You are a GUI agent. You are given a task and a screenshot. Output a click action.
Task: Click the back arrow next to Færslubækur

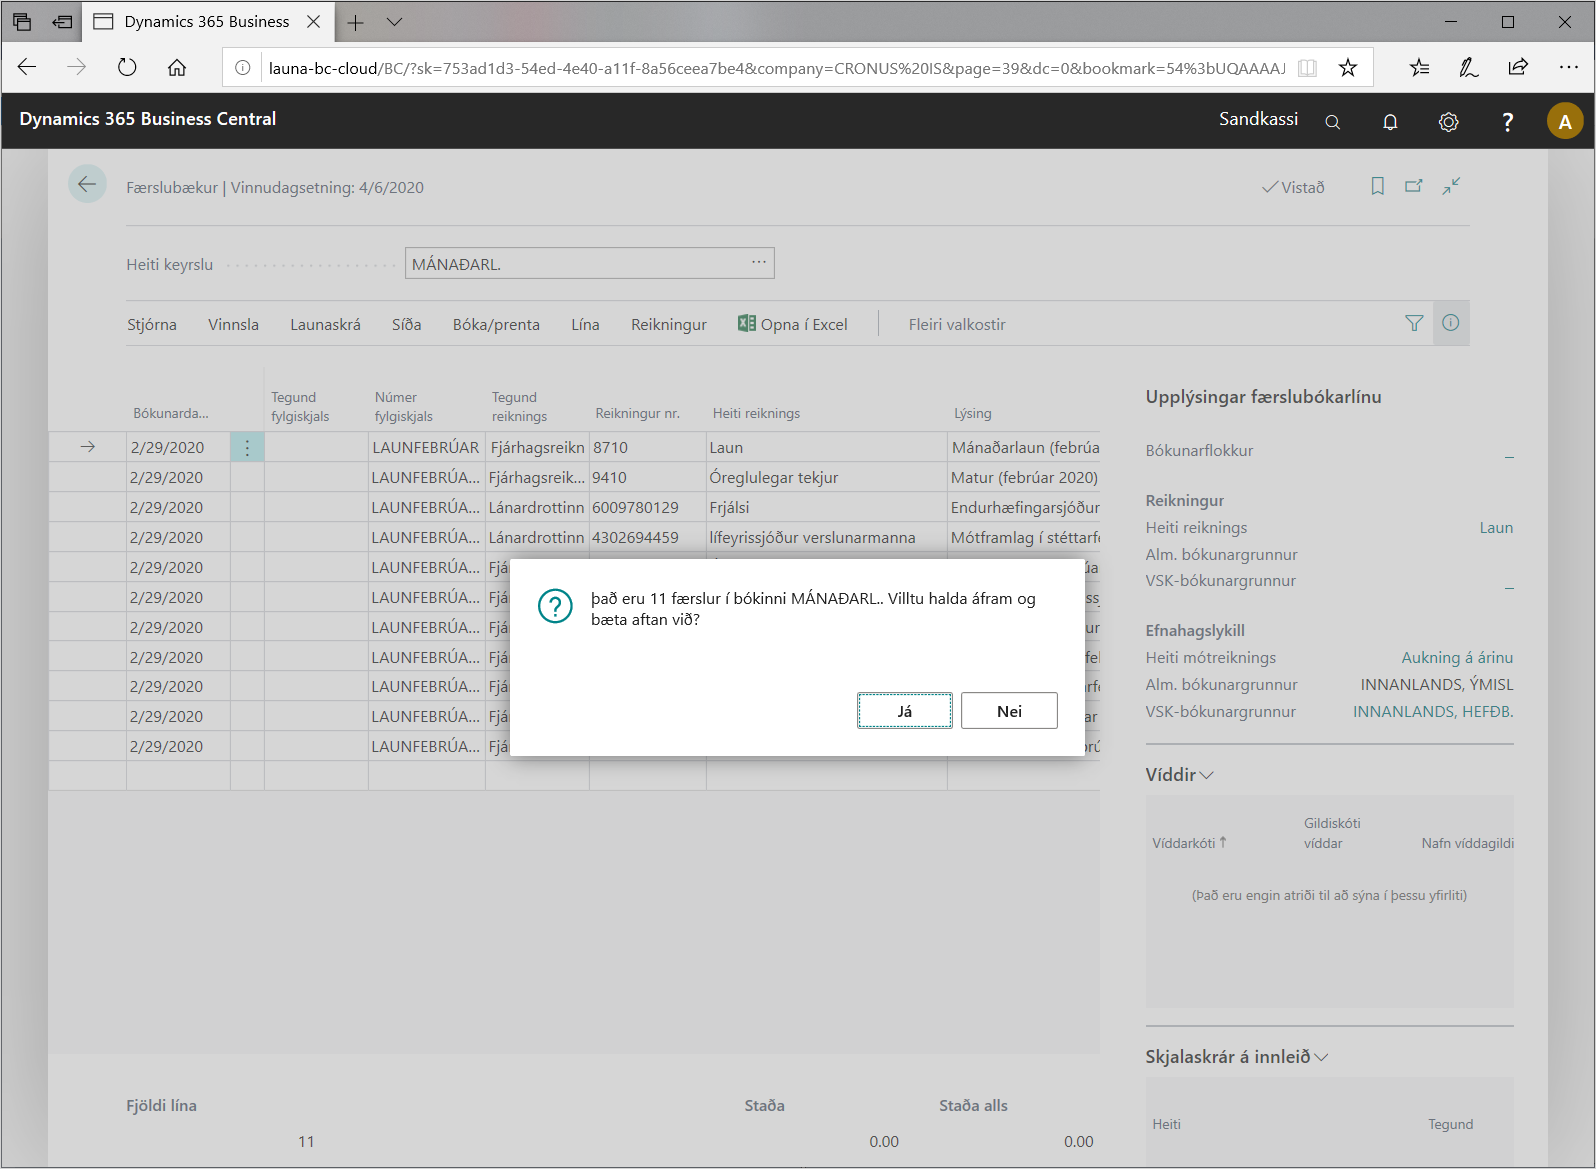coord(87,184)
